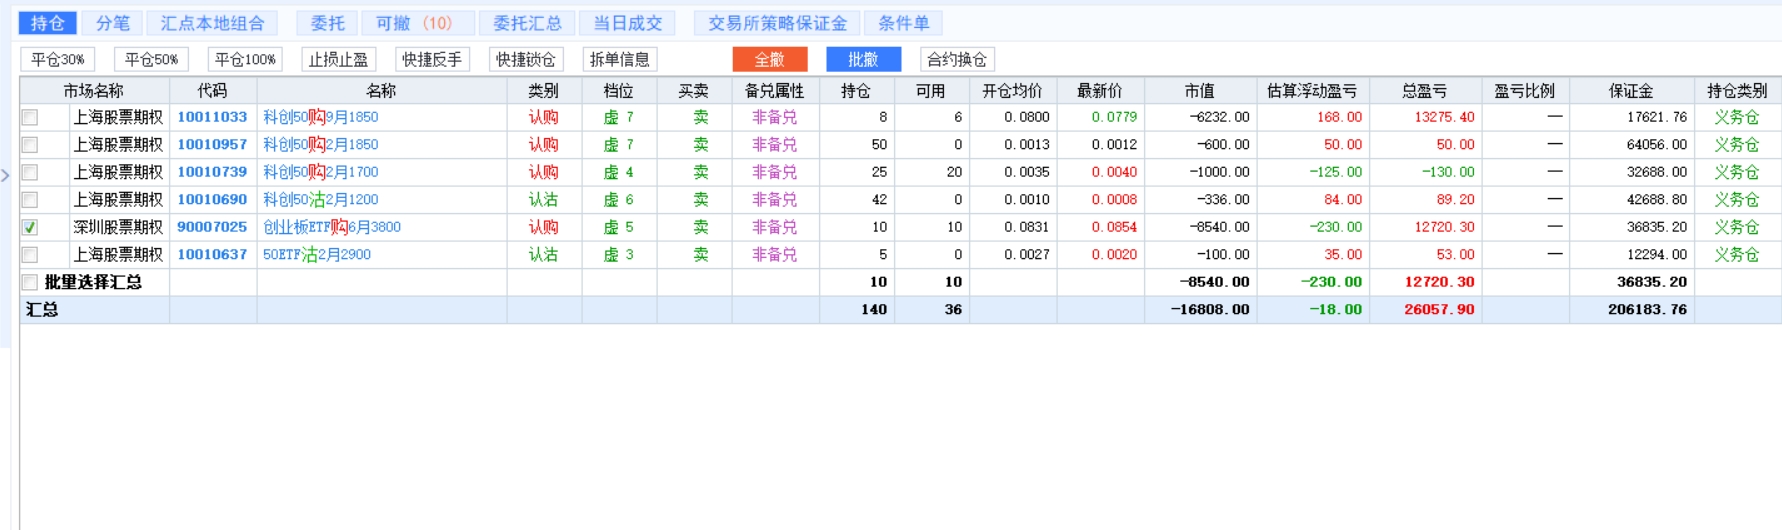Sort by the 代码 column header

[213, 91]
